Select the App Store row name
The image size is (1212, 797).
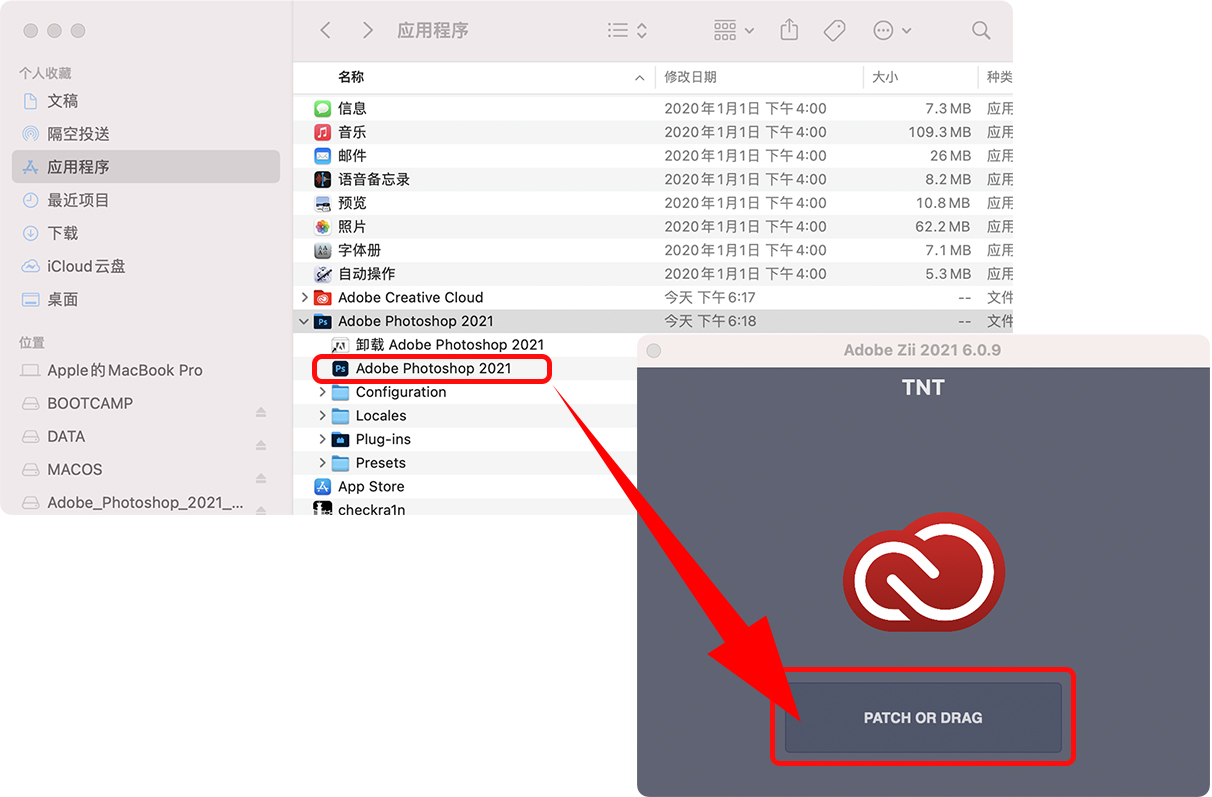point(371,487)
